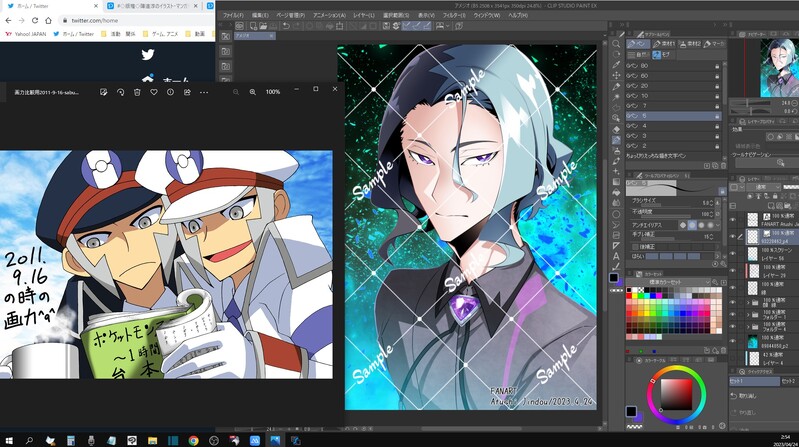799x447 pixels.
Task: Expand the Folder 1 layer folder
Action: click(748, 314)
